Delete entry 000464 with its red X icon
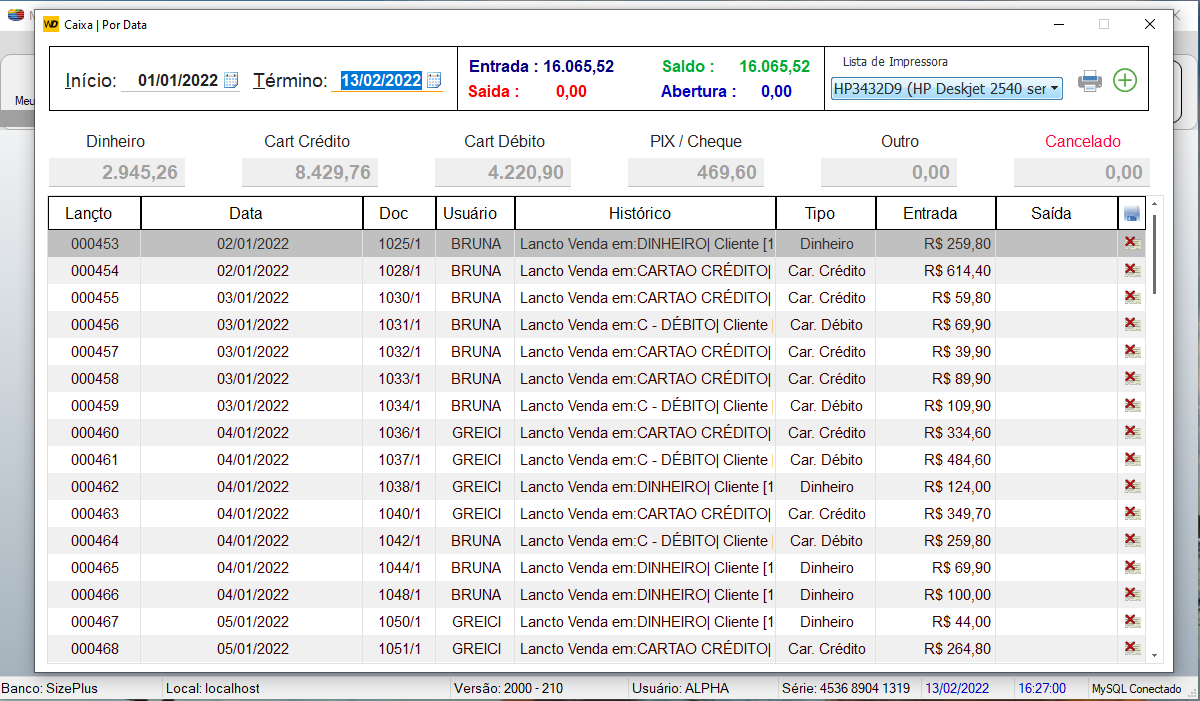Image resolution: width=1200 pixels, height=701 pixels. coord(1132,540)
